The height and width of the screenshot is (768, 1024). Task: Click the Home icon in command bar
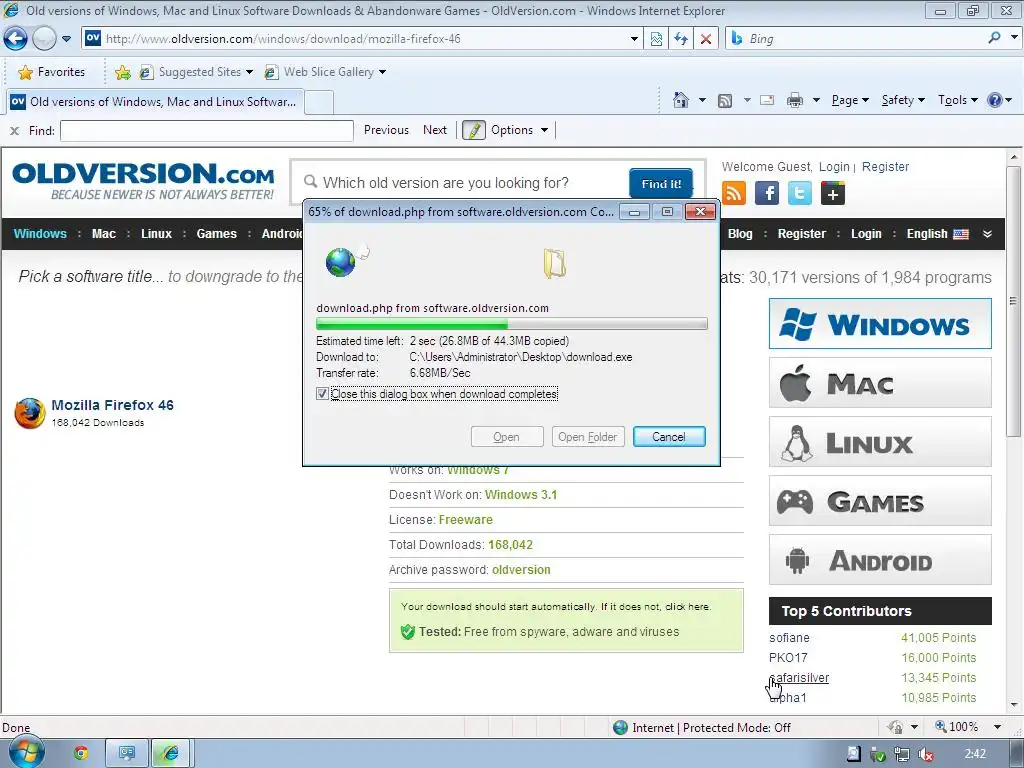click(680, 100)
